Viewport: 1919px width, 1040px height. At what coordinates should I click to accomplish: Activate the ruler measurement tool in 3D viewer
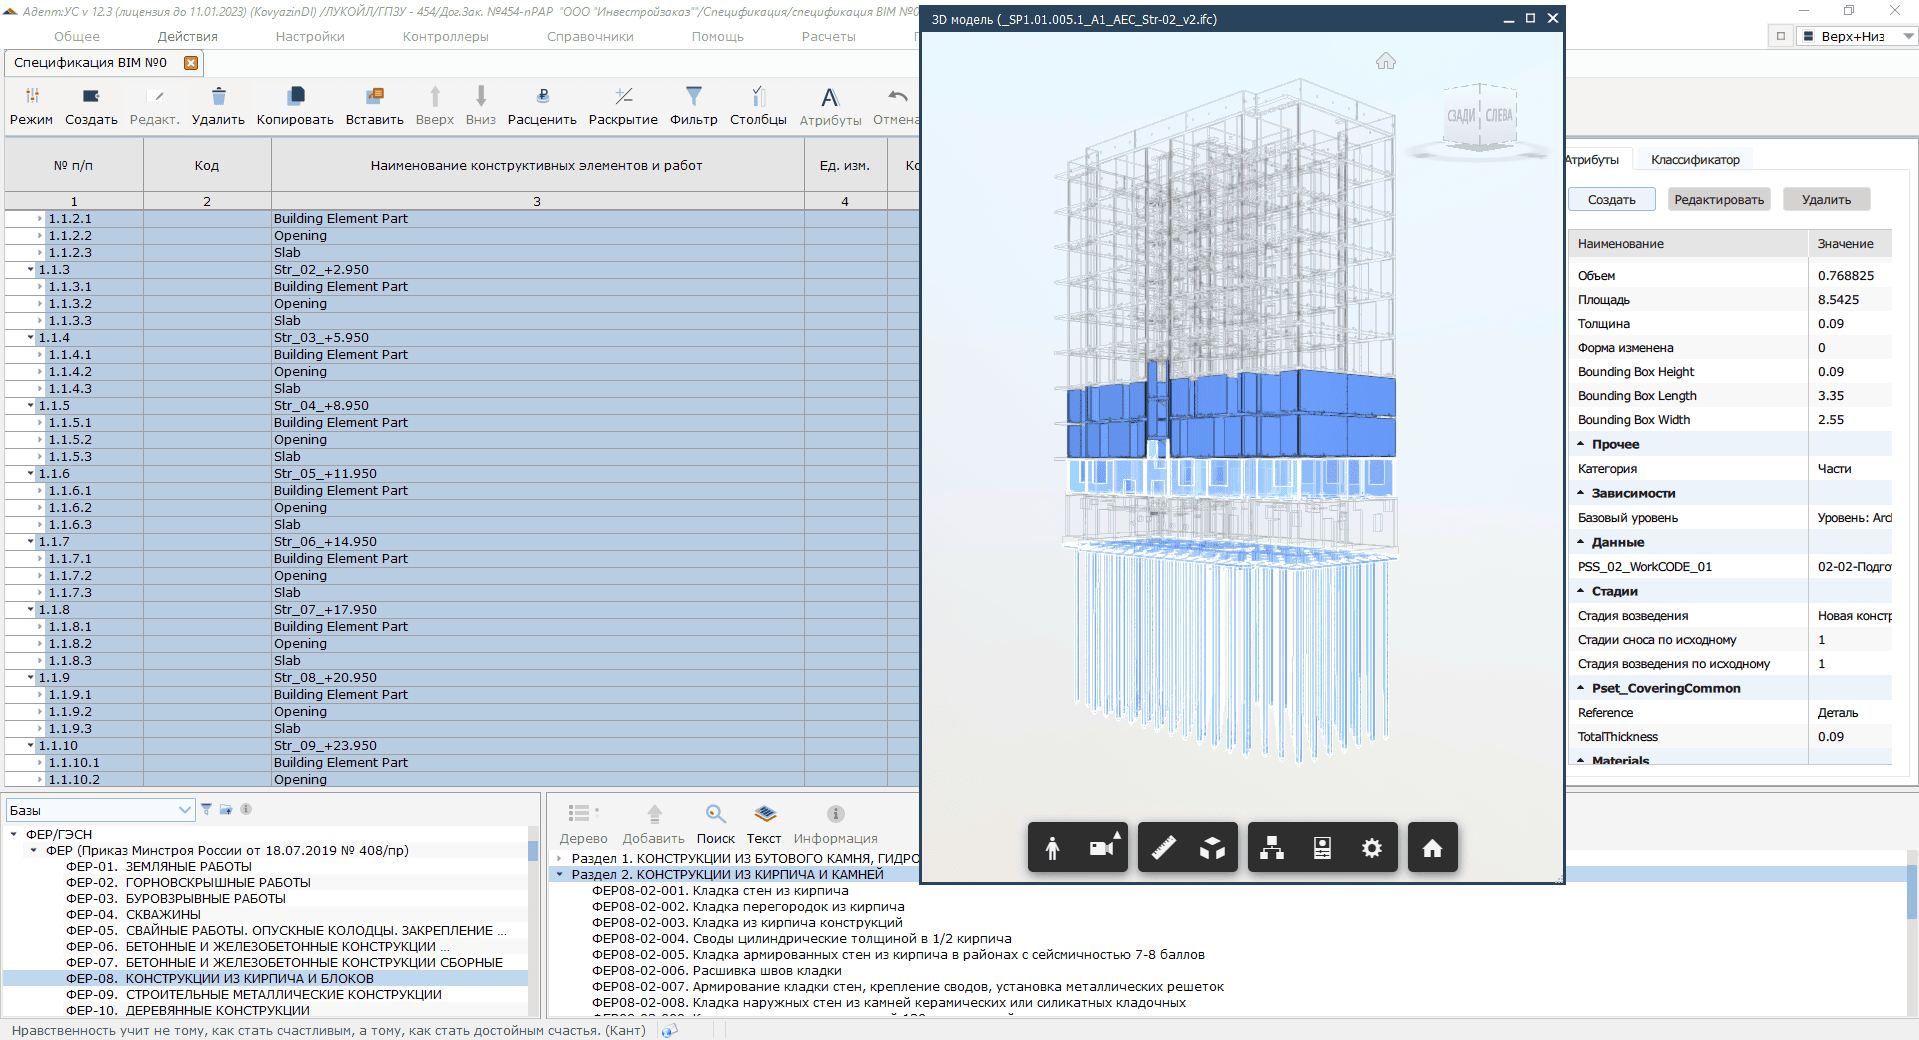point(1163,848)
